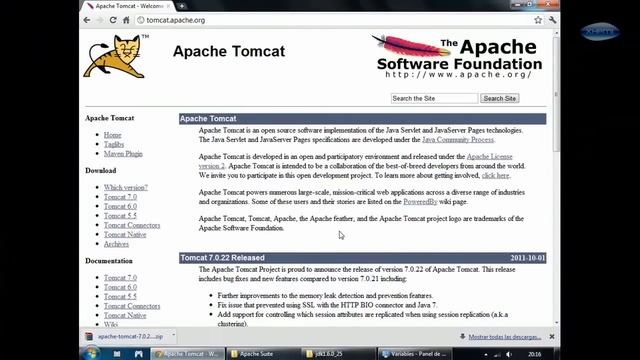Open the browser home page icon
This screenshot has width=640, height=360.
[126, 20]
